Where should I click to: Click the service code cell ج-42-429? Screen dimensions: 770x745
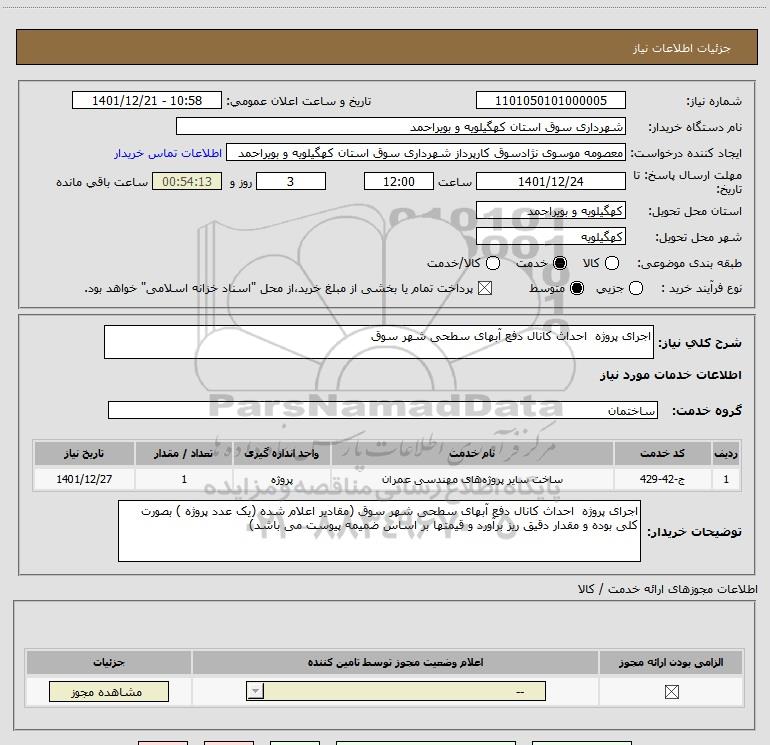click(x=662, y=479)
